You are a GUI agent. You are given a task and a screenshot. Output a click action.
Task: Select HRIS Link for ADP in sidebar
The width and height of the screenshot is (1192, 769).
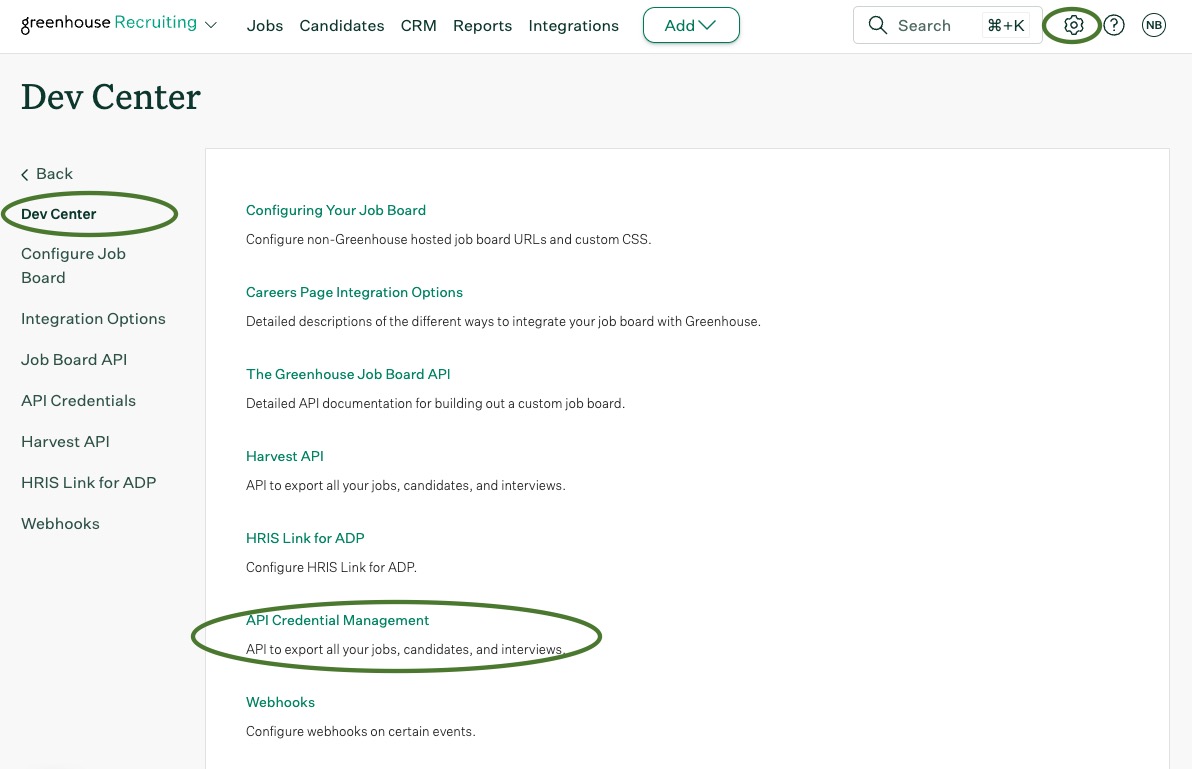pyautogui.click(x=88, y=483)
